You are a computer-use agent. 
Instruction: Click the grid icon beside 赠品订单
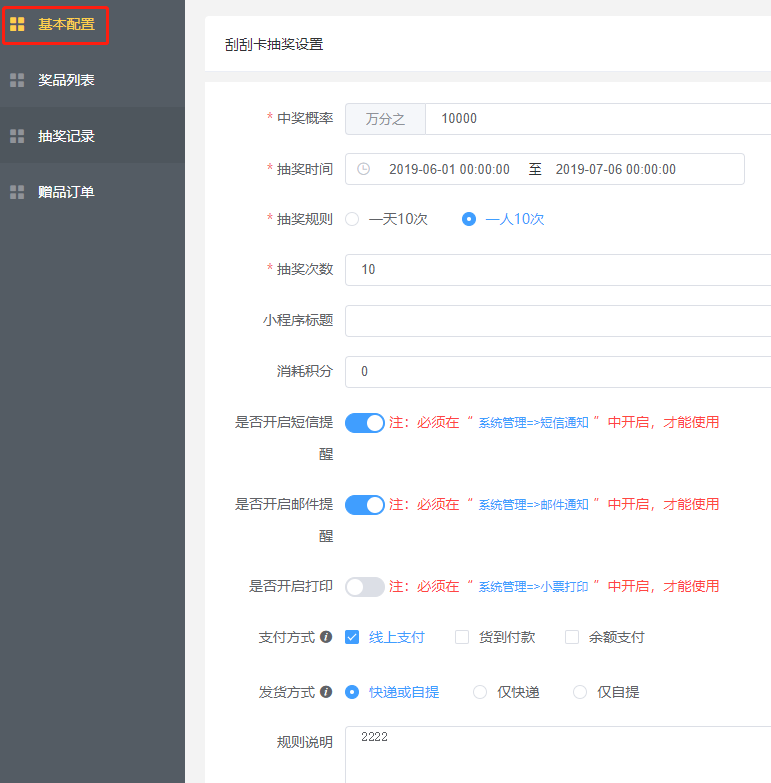point(17,192)
